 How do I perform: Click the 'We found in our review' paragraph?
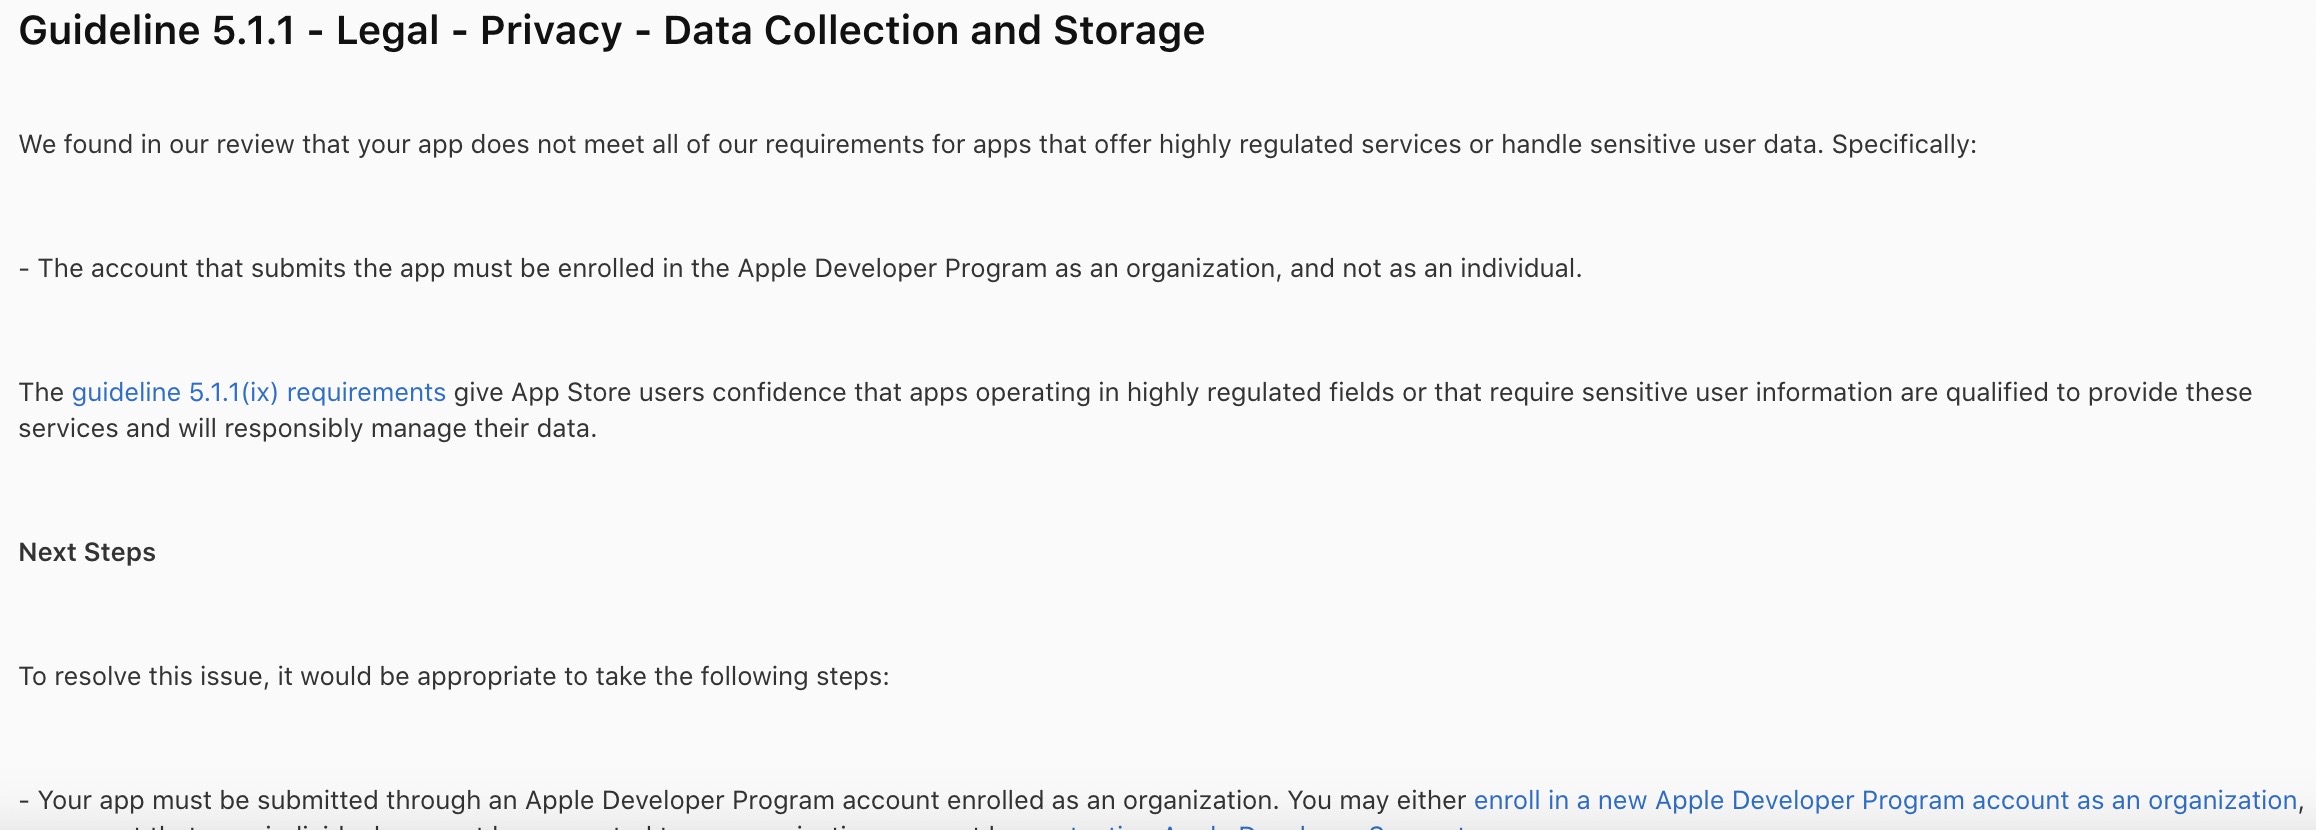[x=900, y=144]
